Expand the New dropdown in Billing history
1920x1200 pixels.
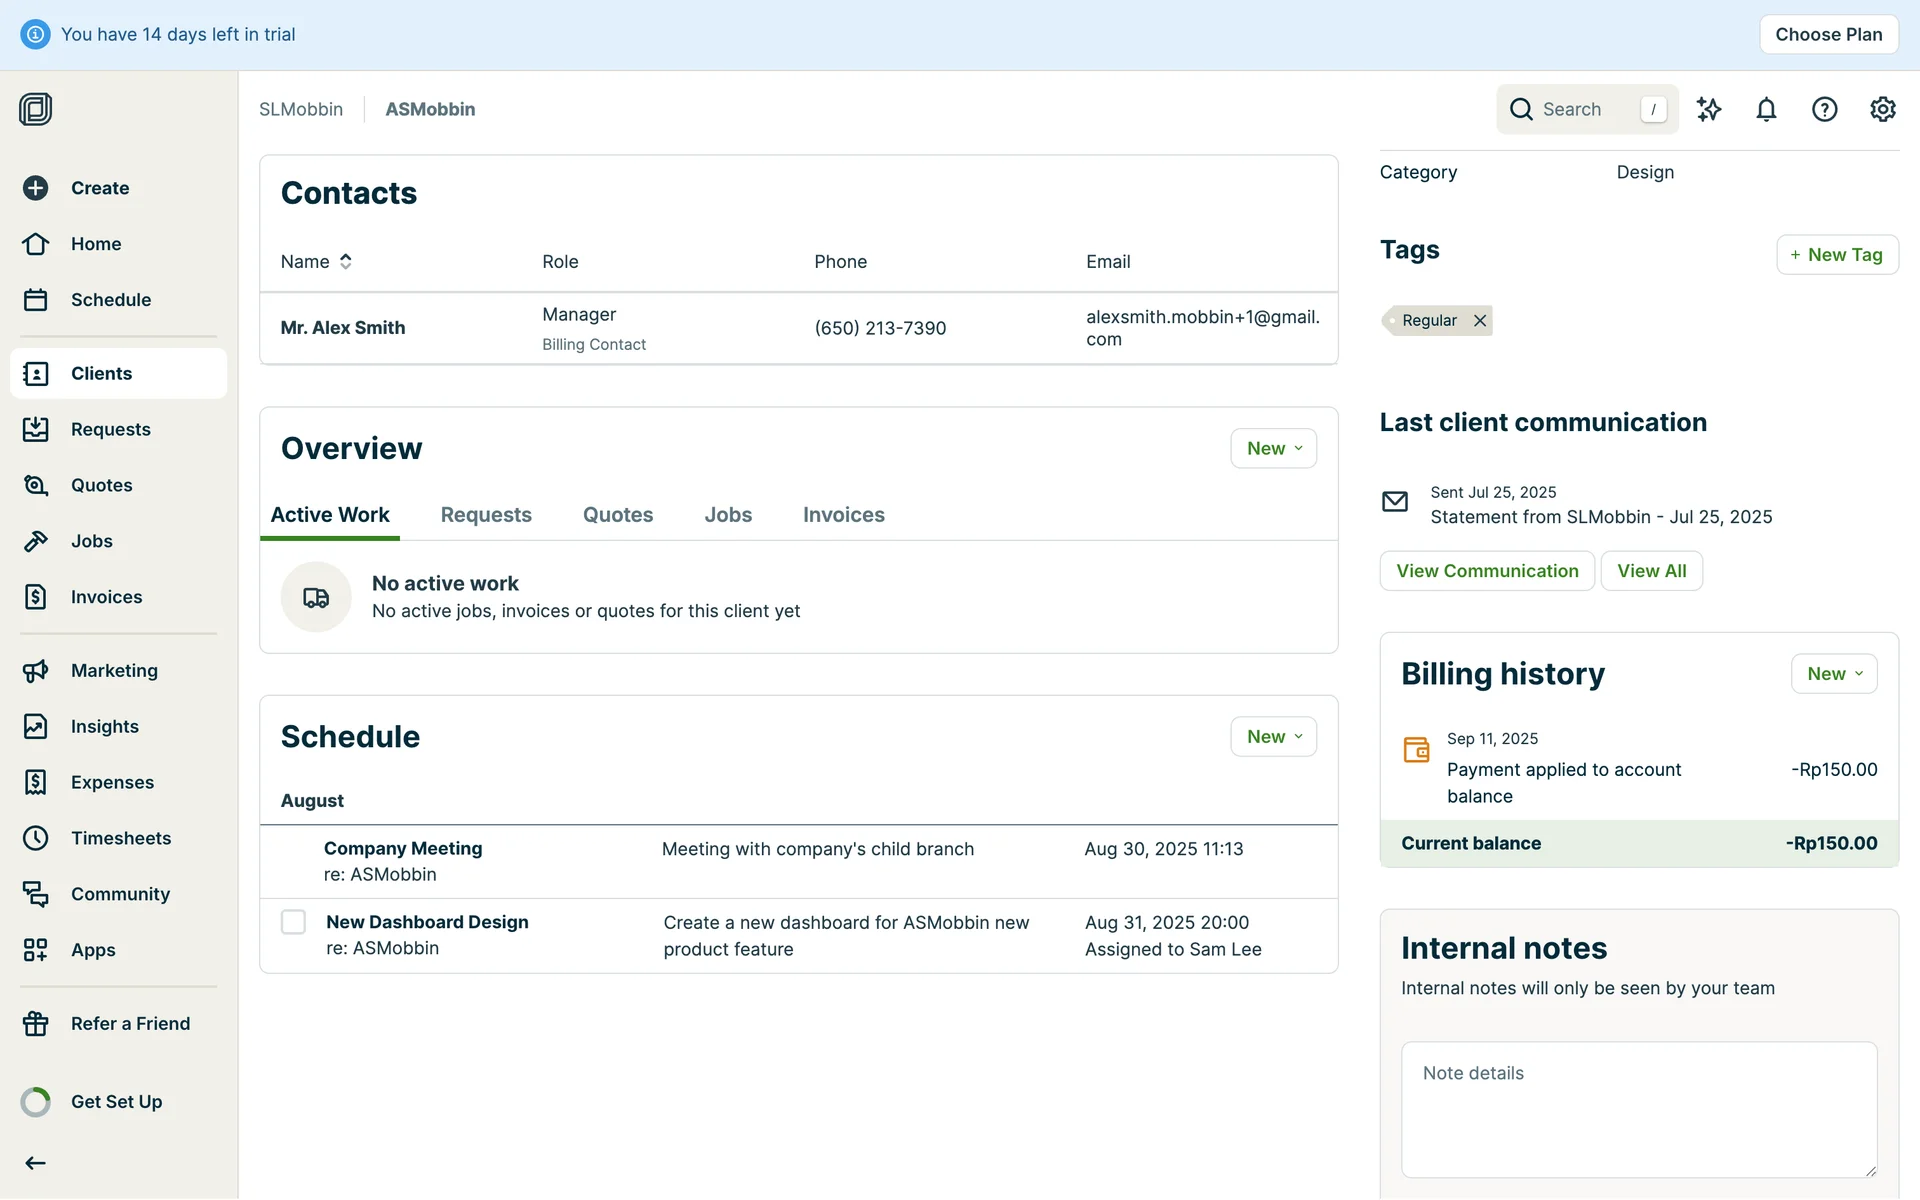tap(1833, 674)
